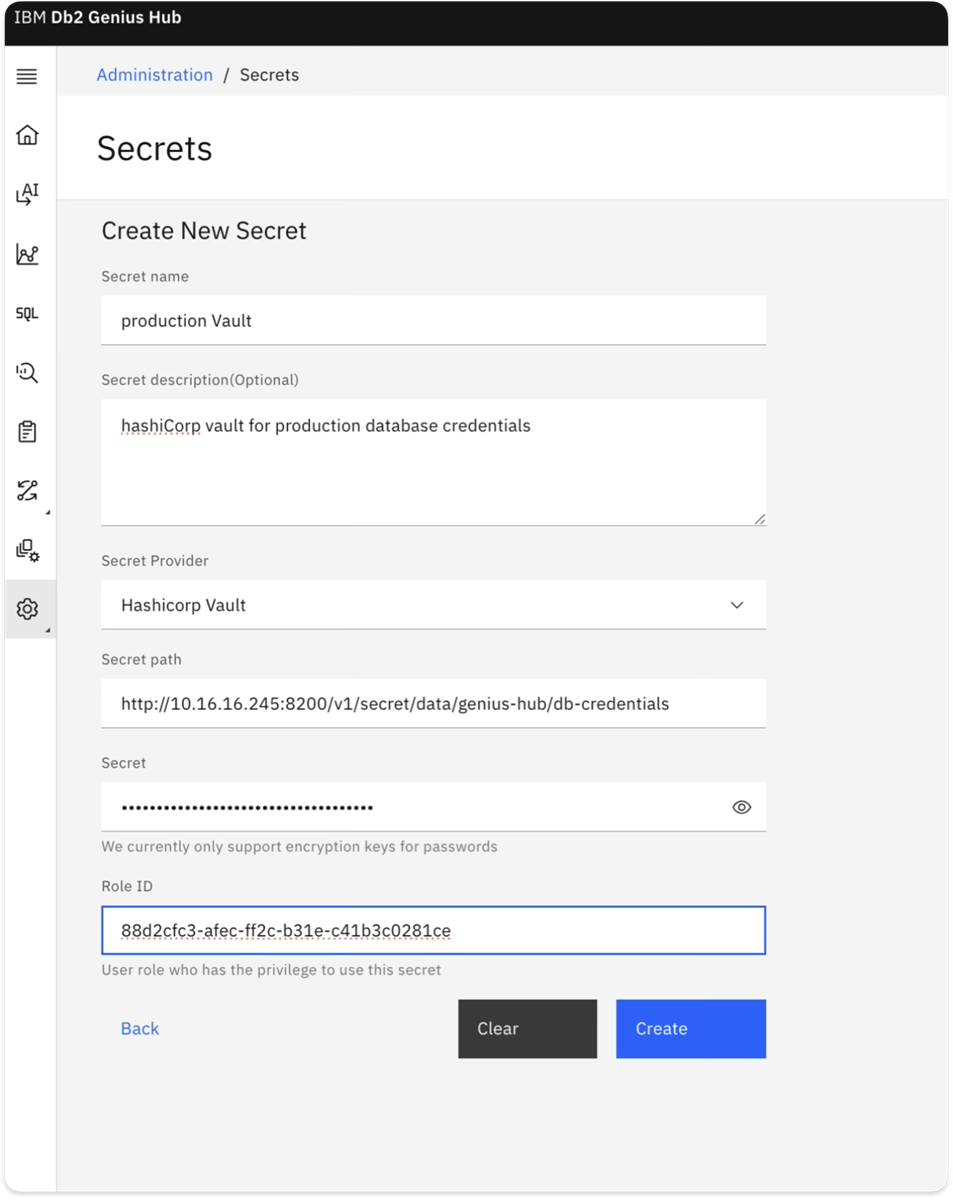
Task: Click the Role ID input field
Action: (433, 931)
